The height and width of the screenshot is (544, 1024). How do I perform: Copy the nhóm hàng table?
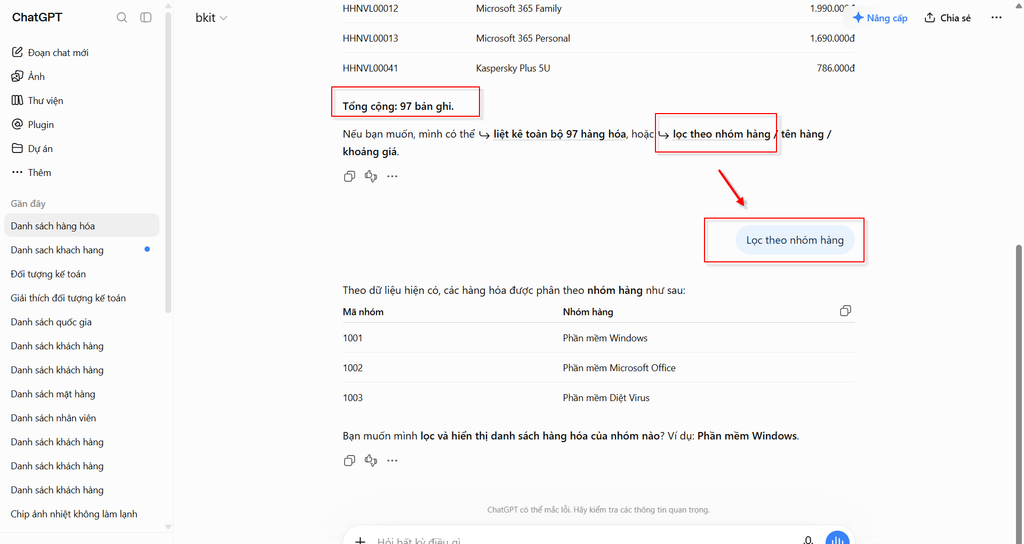tap(845, 311)
